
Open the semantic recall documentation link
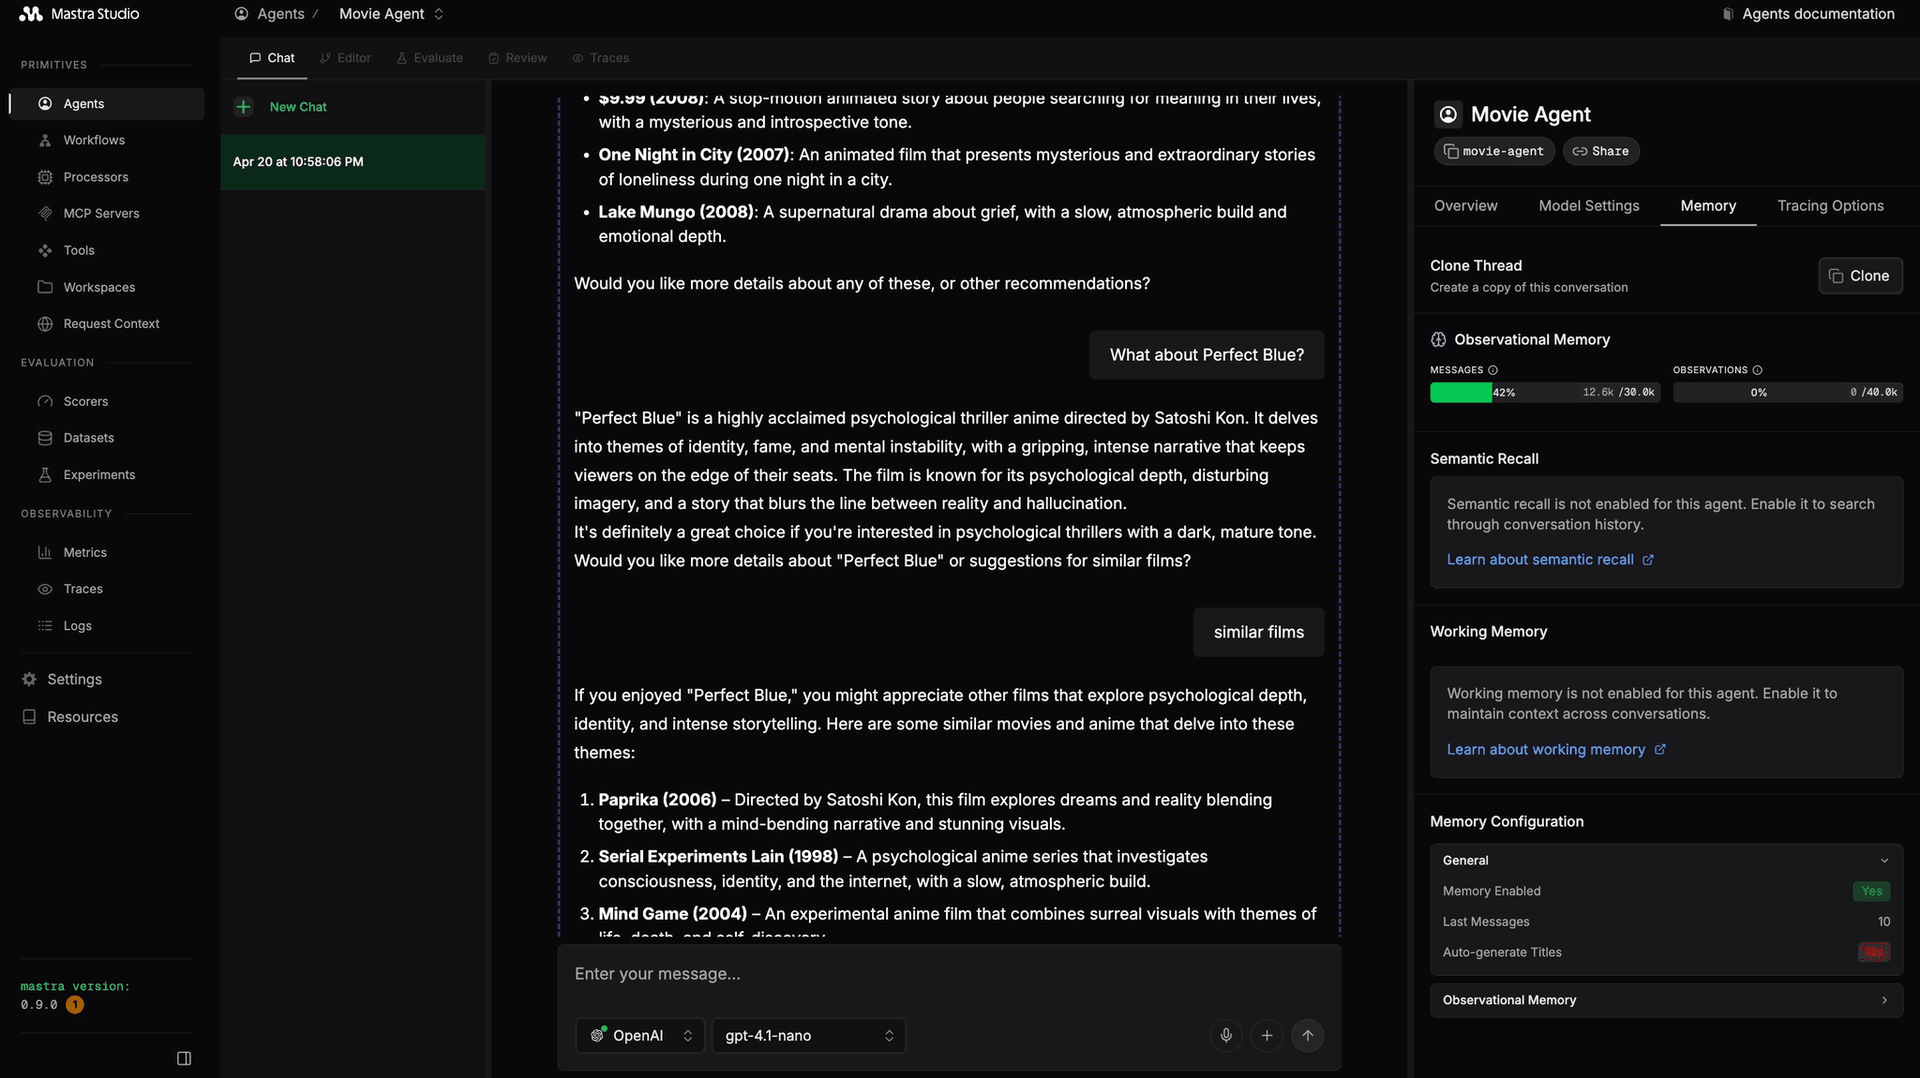(x=1542, y=560)
